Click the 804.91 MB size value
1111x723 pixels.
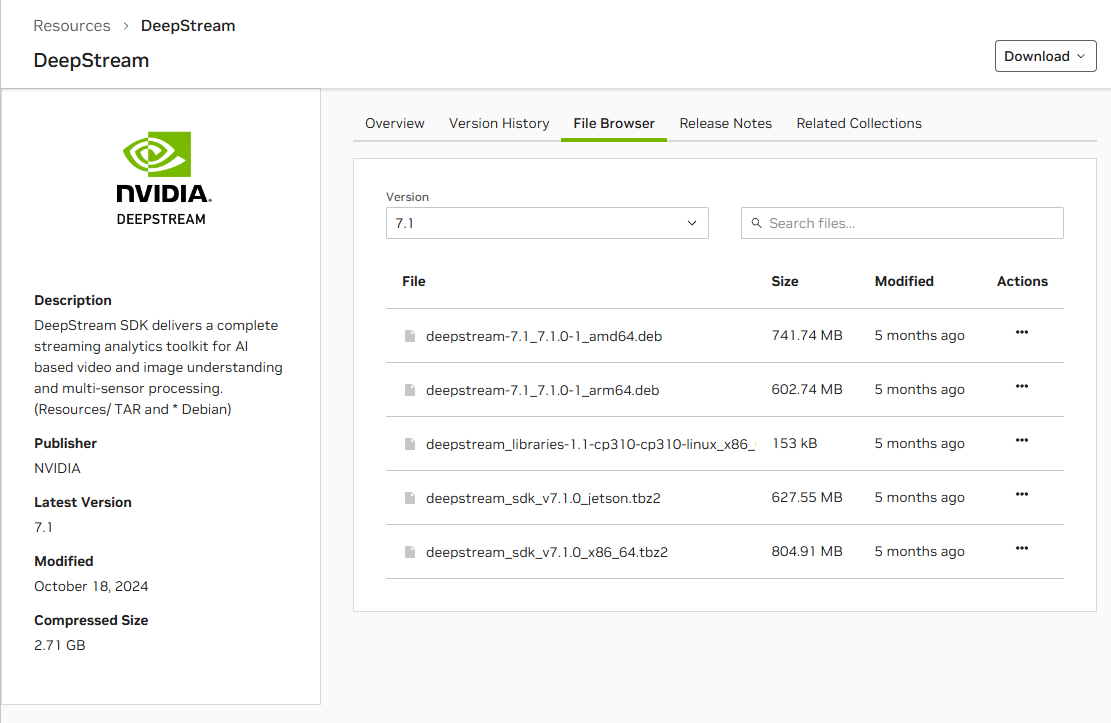[x=806, y=551]
